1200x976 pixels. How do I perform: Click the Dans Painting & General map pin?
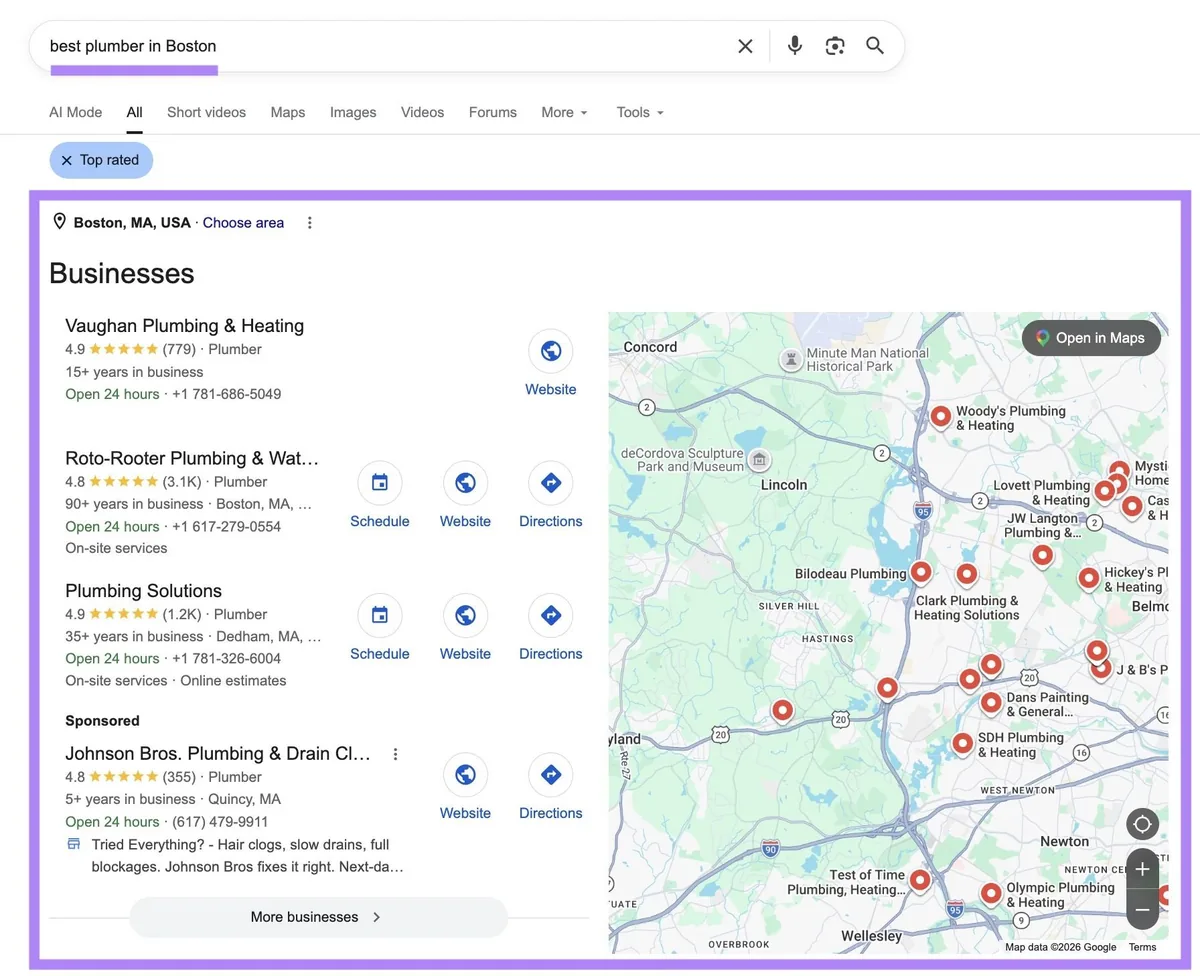tap(991, 703)
